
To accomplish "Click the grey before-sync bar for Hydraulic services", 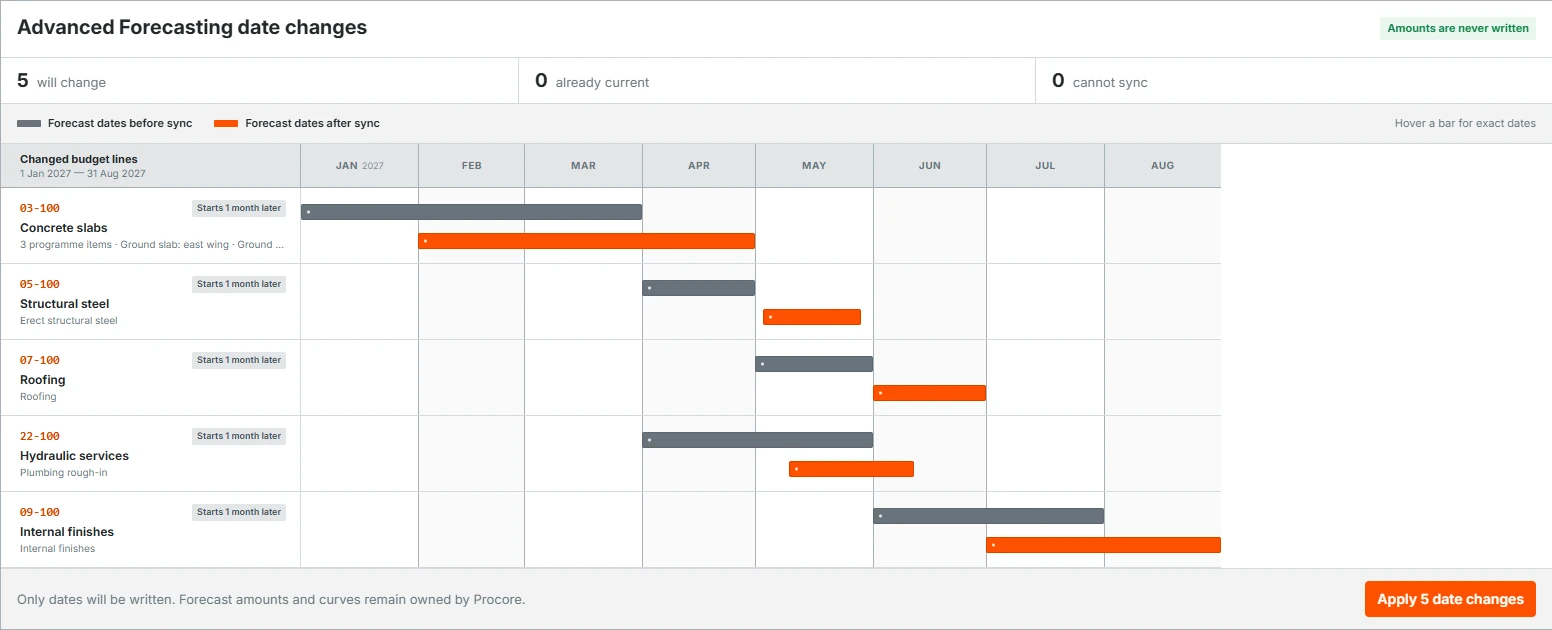I will 757,440.
